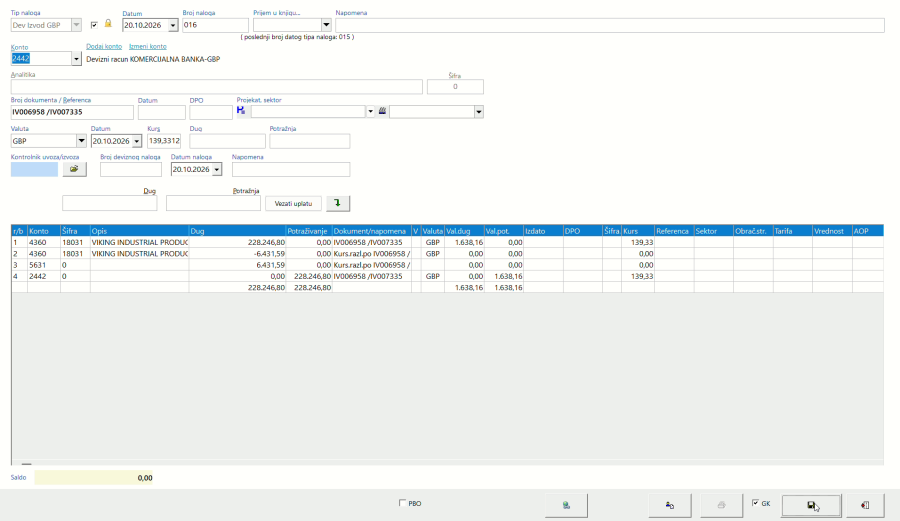
Task: Click the blue project icon by Projekat
Action: (x=241, y=110)
